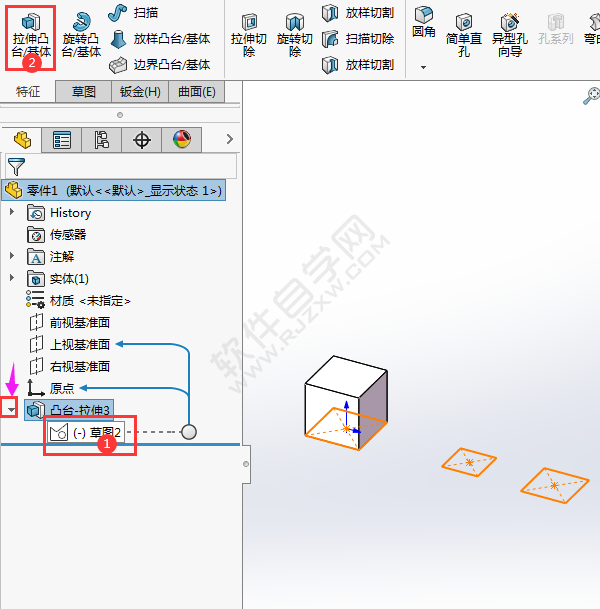
Task: Select the 上视基准面 top plane
Action: (70, 344)
